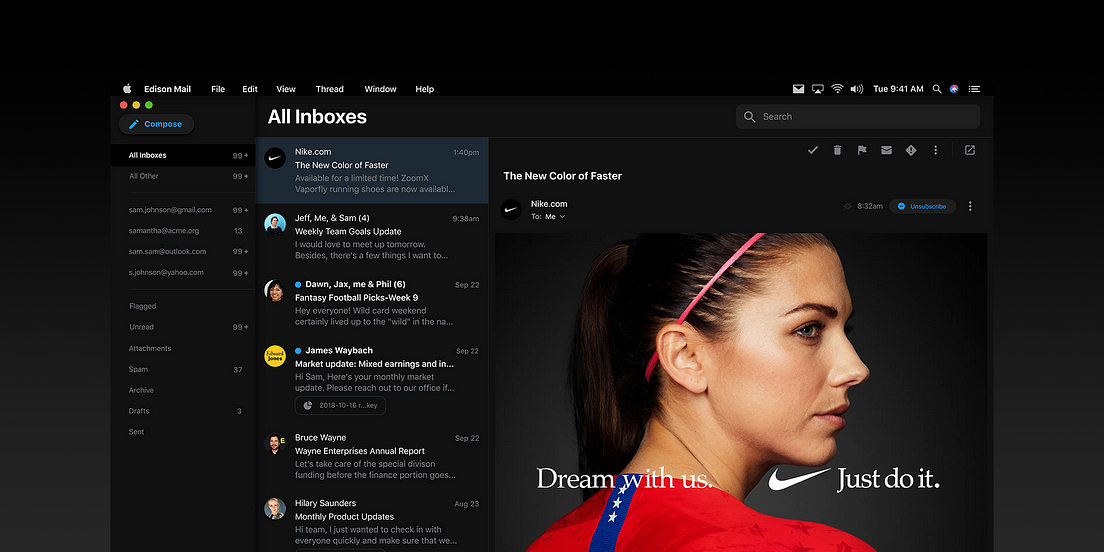The image size is (1104, 552).
Task: Open the Edison Mail application menu
Action: pos(168,89)
